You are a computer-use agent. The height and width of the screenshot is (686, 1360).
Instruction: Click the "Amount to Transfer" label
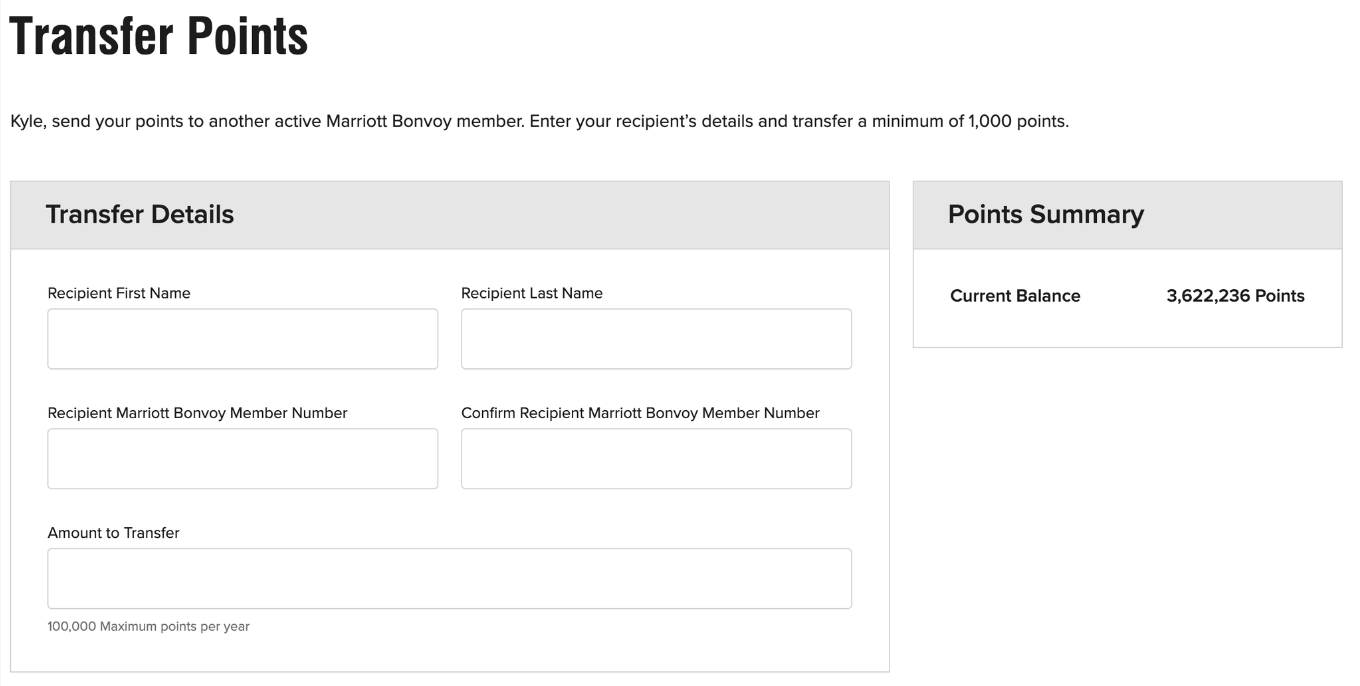(113, 533)
